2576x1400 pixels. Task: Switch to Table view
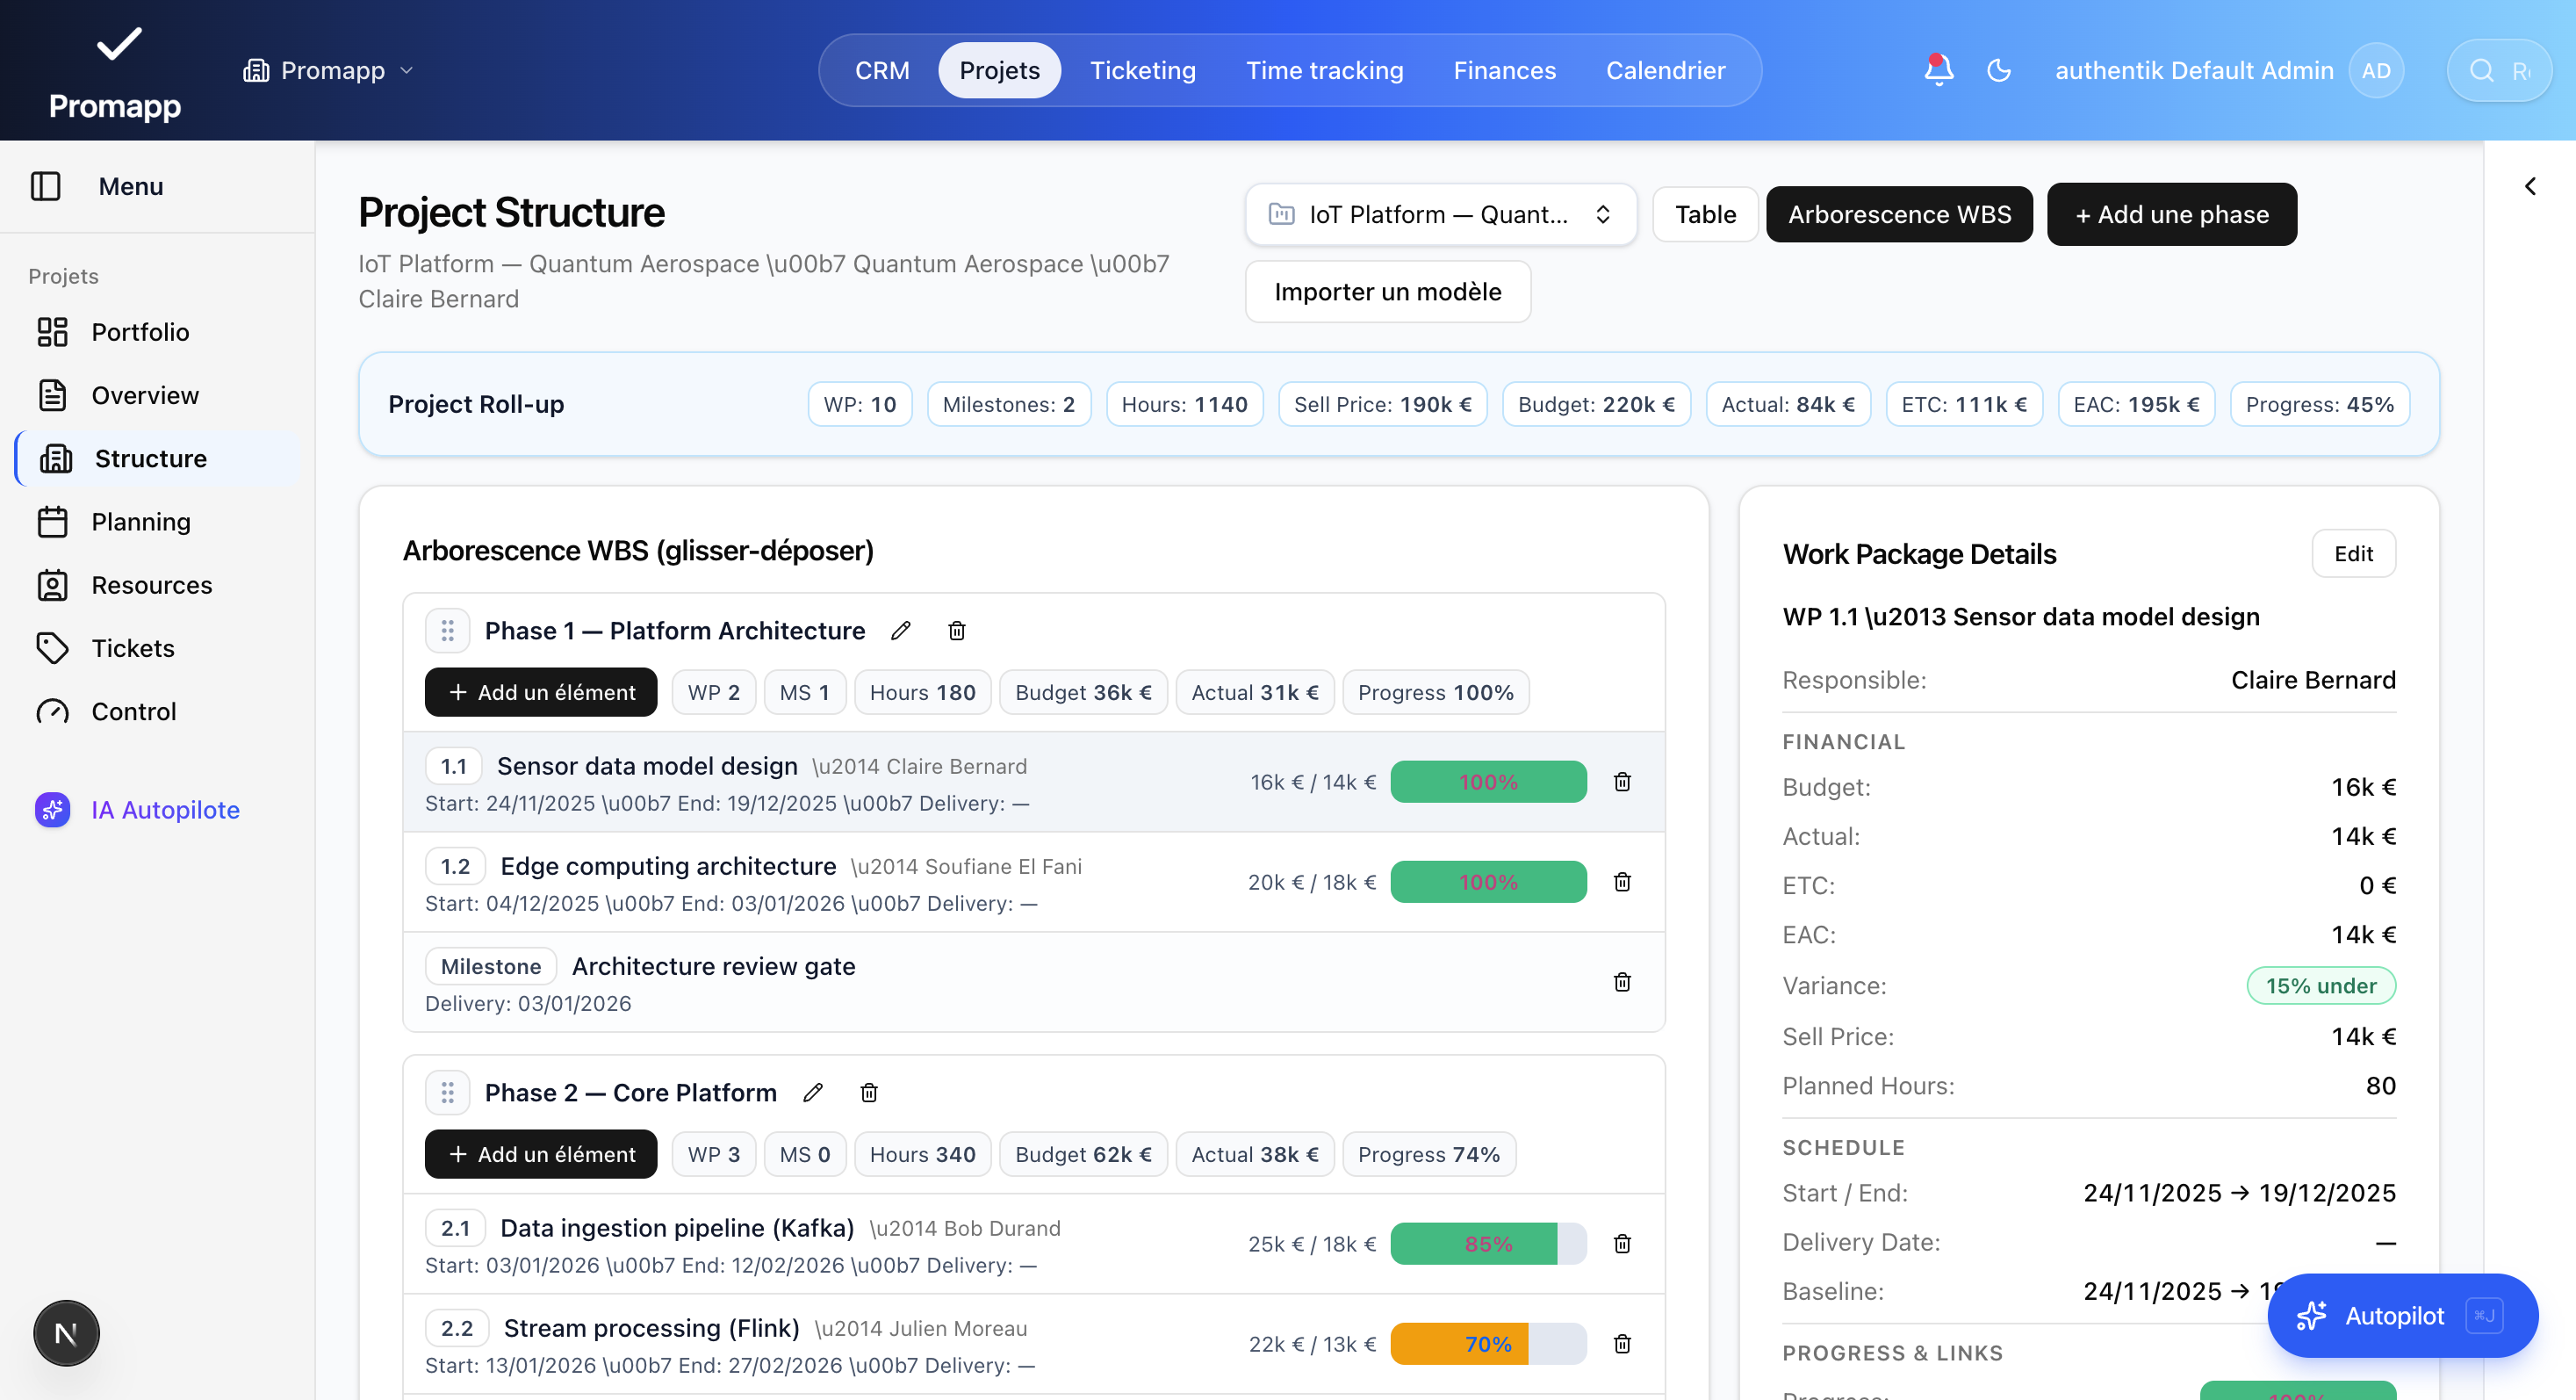pyautogui.click(x=1705, y=214)
